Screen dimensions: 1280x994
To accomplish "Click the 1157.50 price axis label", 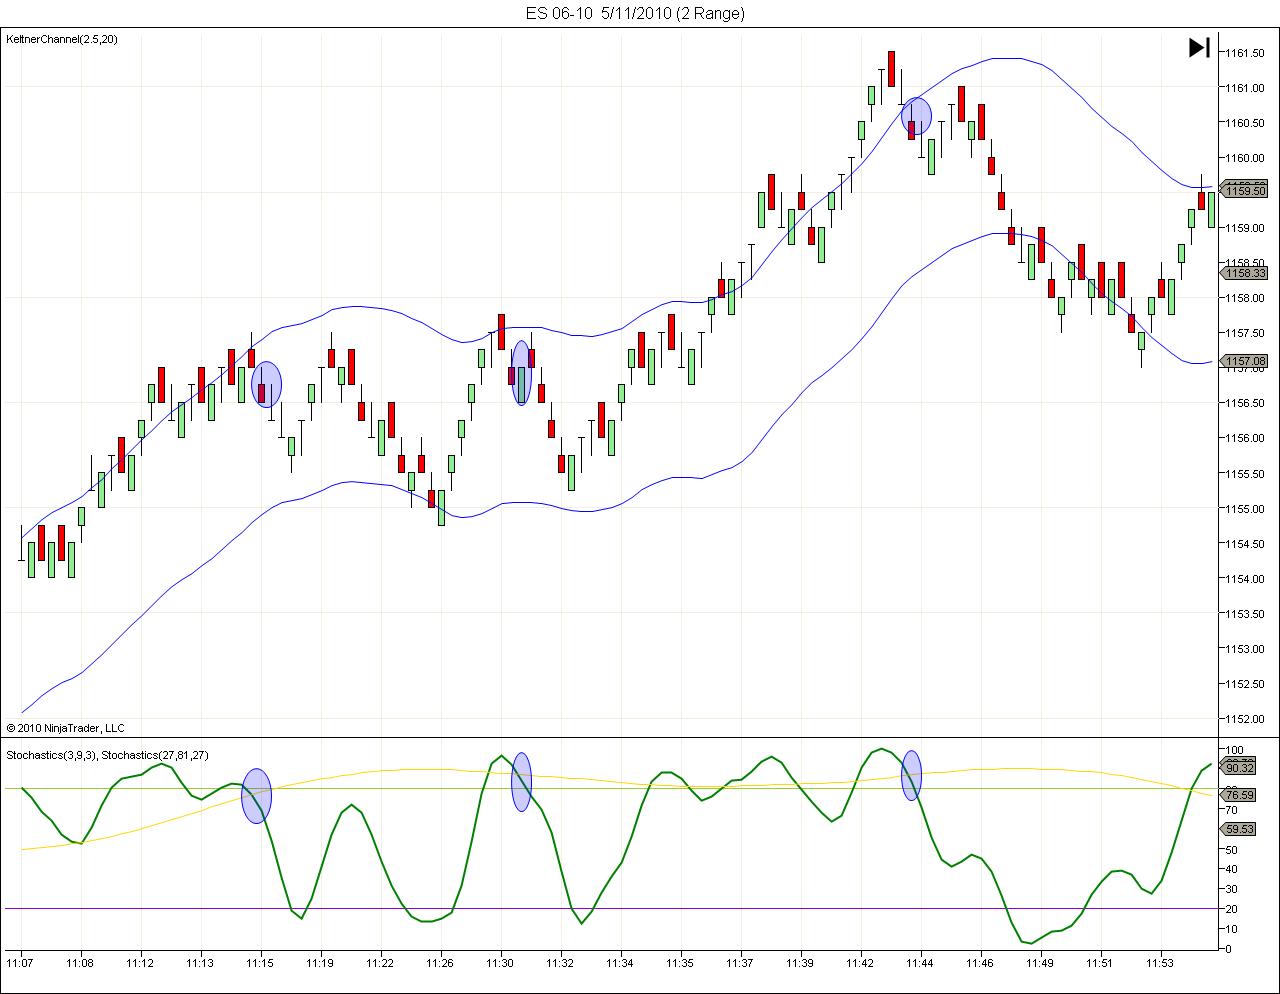I will (1244, 332).
